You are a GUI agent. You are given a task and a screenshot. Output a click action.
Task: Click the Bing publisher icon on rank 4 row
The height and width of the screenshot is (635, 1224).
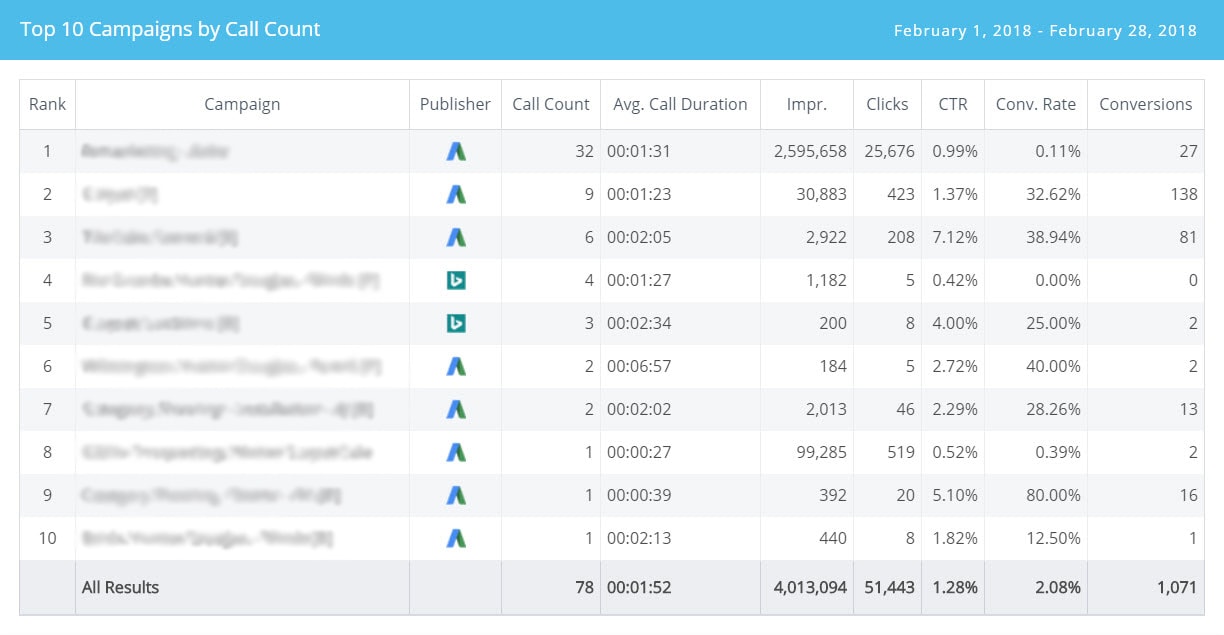point(455,280)
